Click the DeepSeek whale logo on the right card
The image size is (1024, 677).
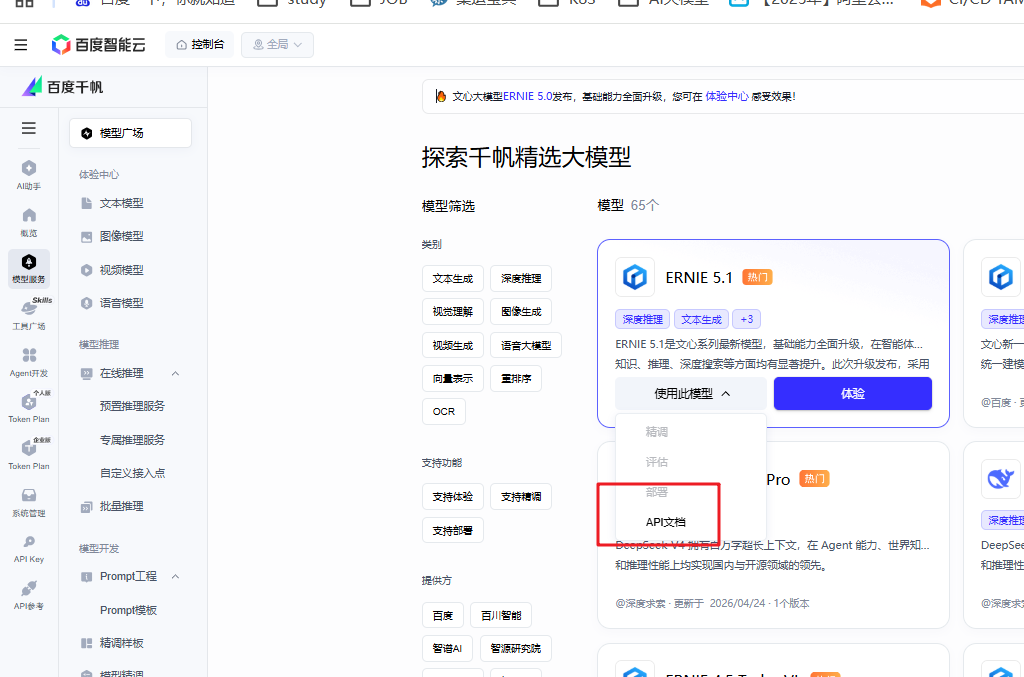point(1000,479)
